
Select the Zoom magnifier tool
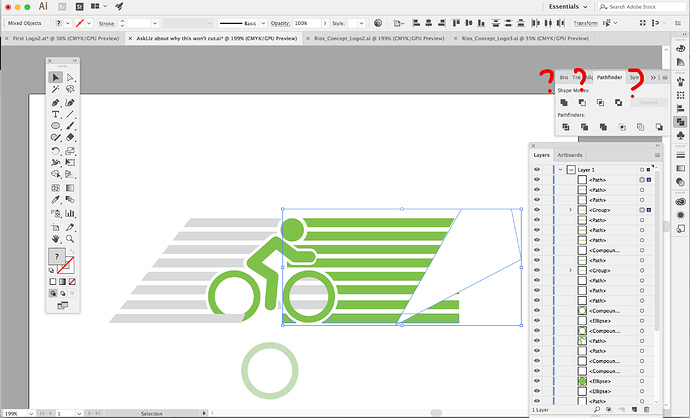tap(70, 239)
